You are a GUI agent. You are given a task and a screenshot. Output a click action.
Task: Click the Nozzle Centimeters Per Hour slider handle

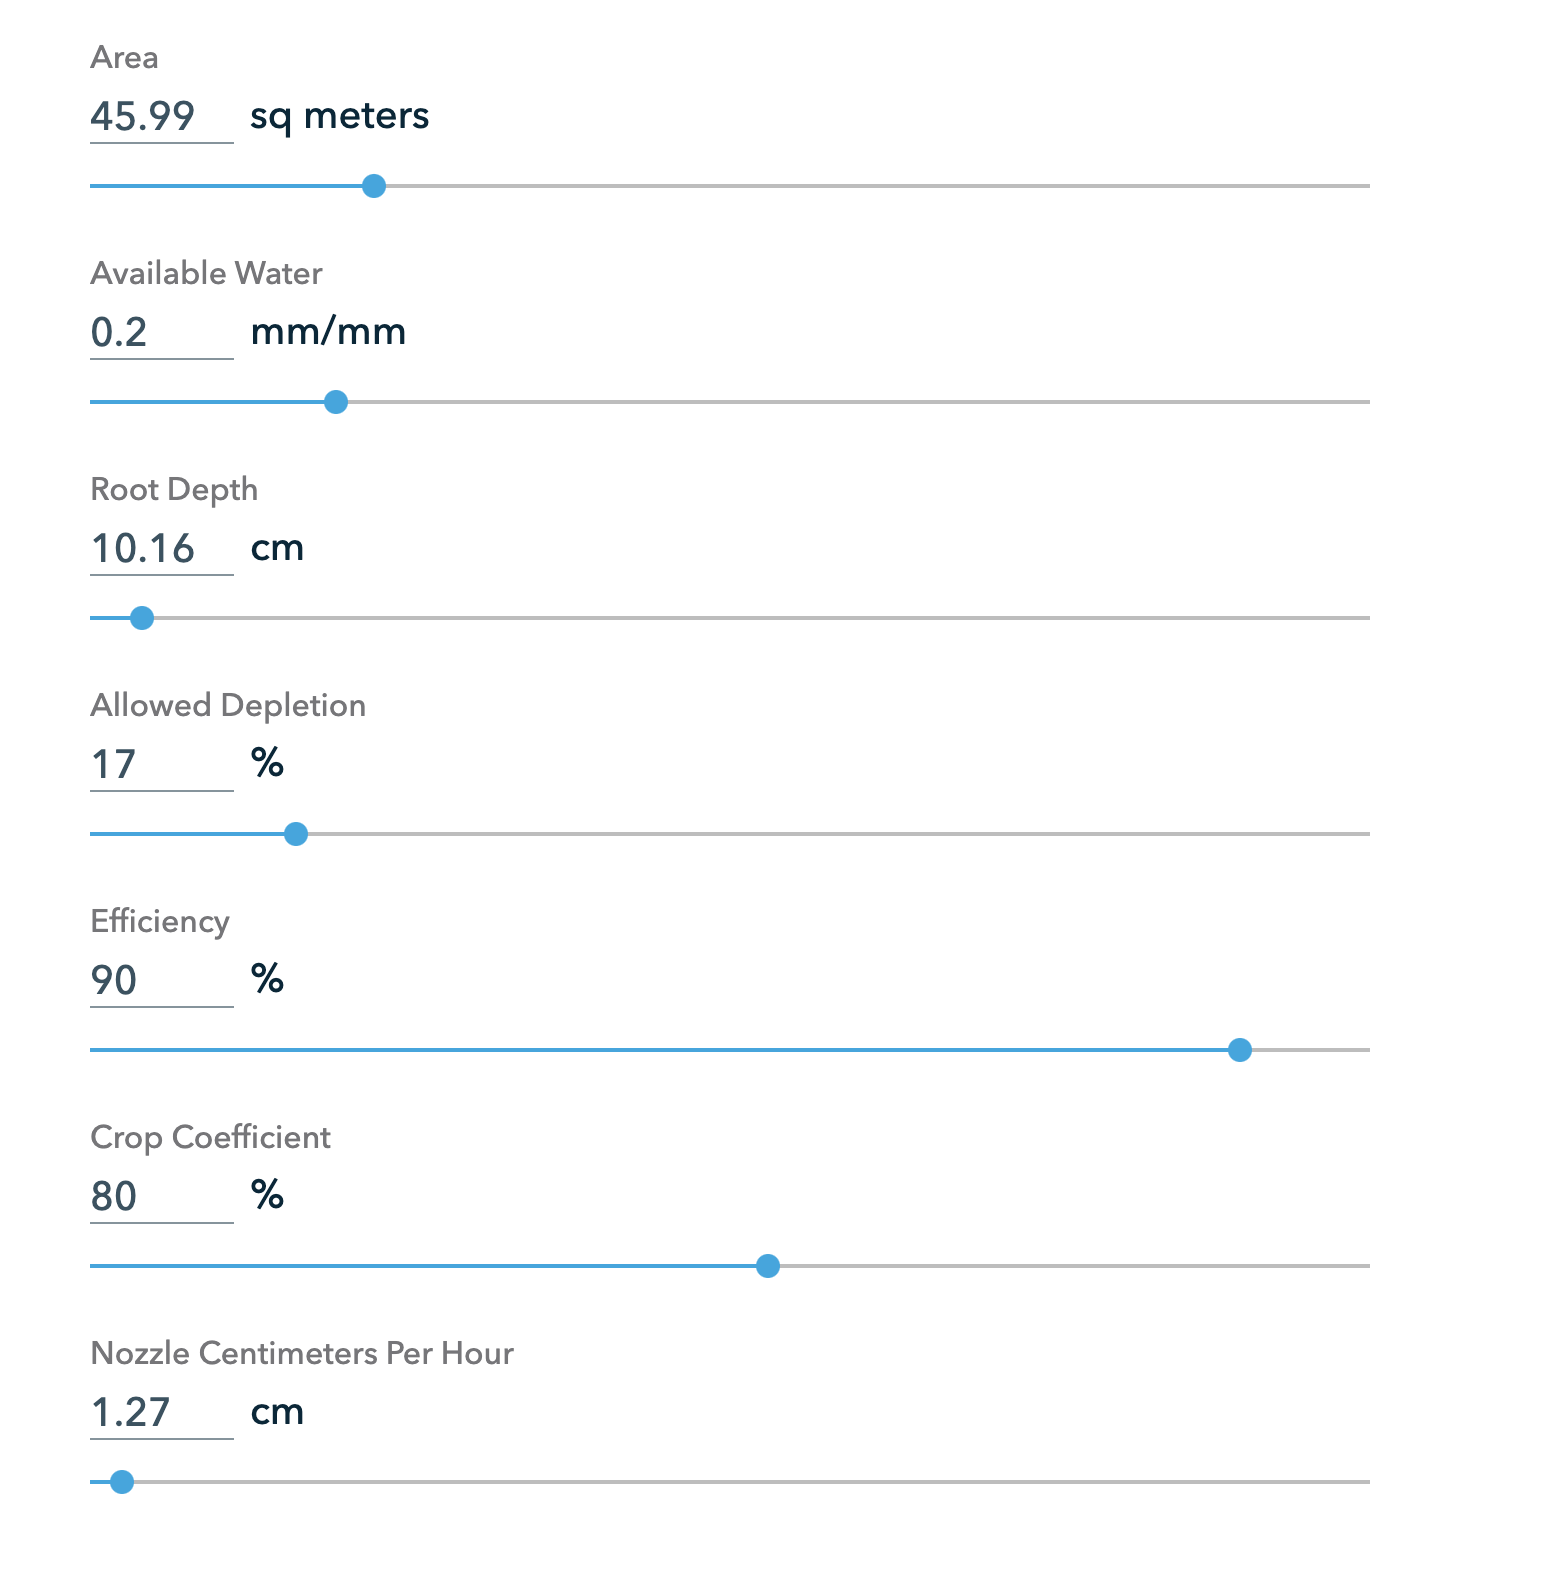coord(122,1482)
